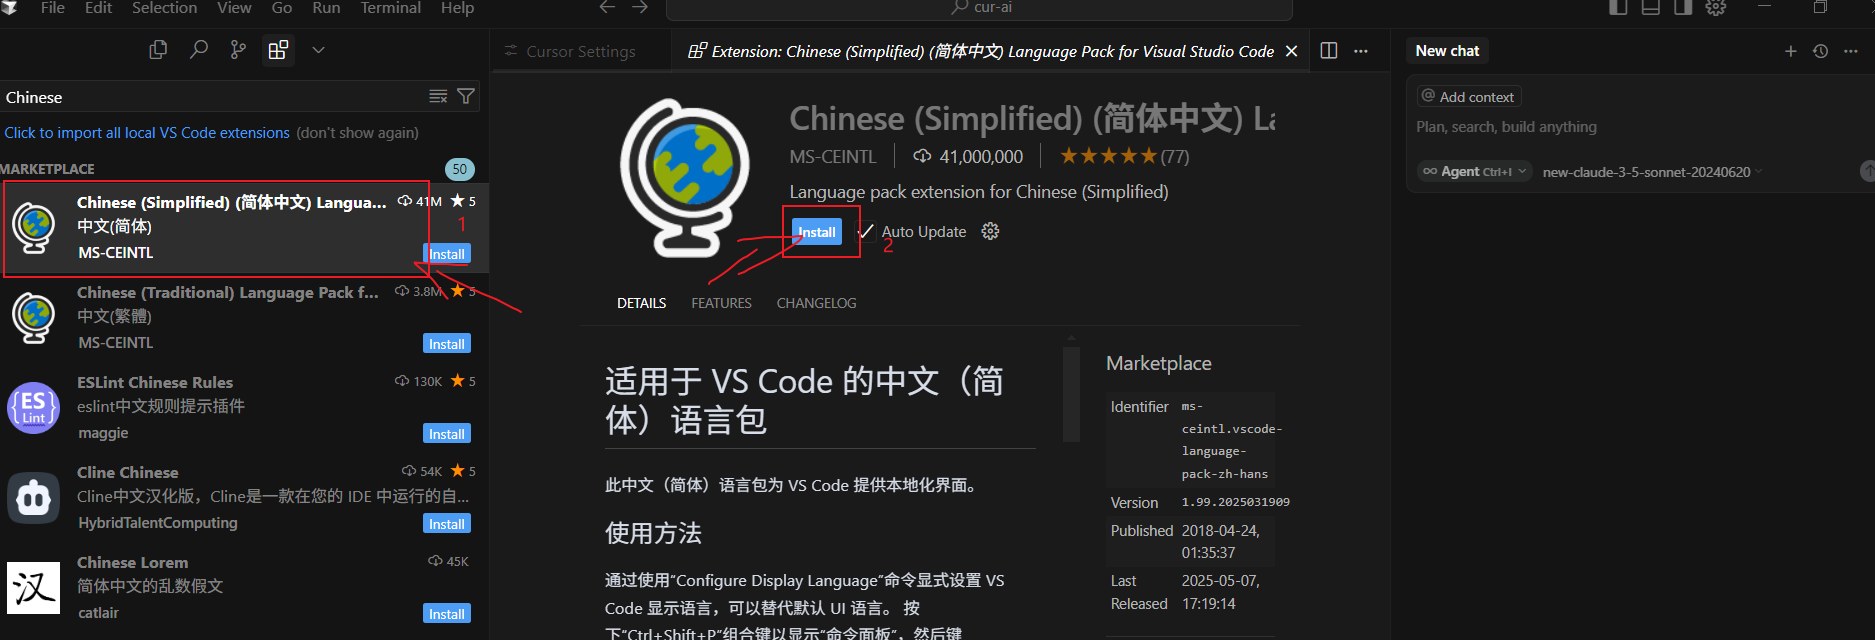The image size is (1875, 640).
Task: Click the five-star rating (77)
Action: click(x=1124, y=156)
